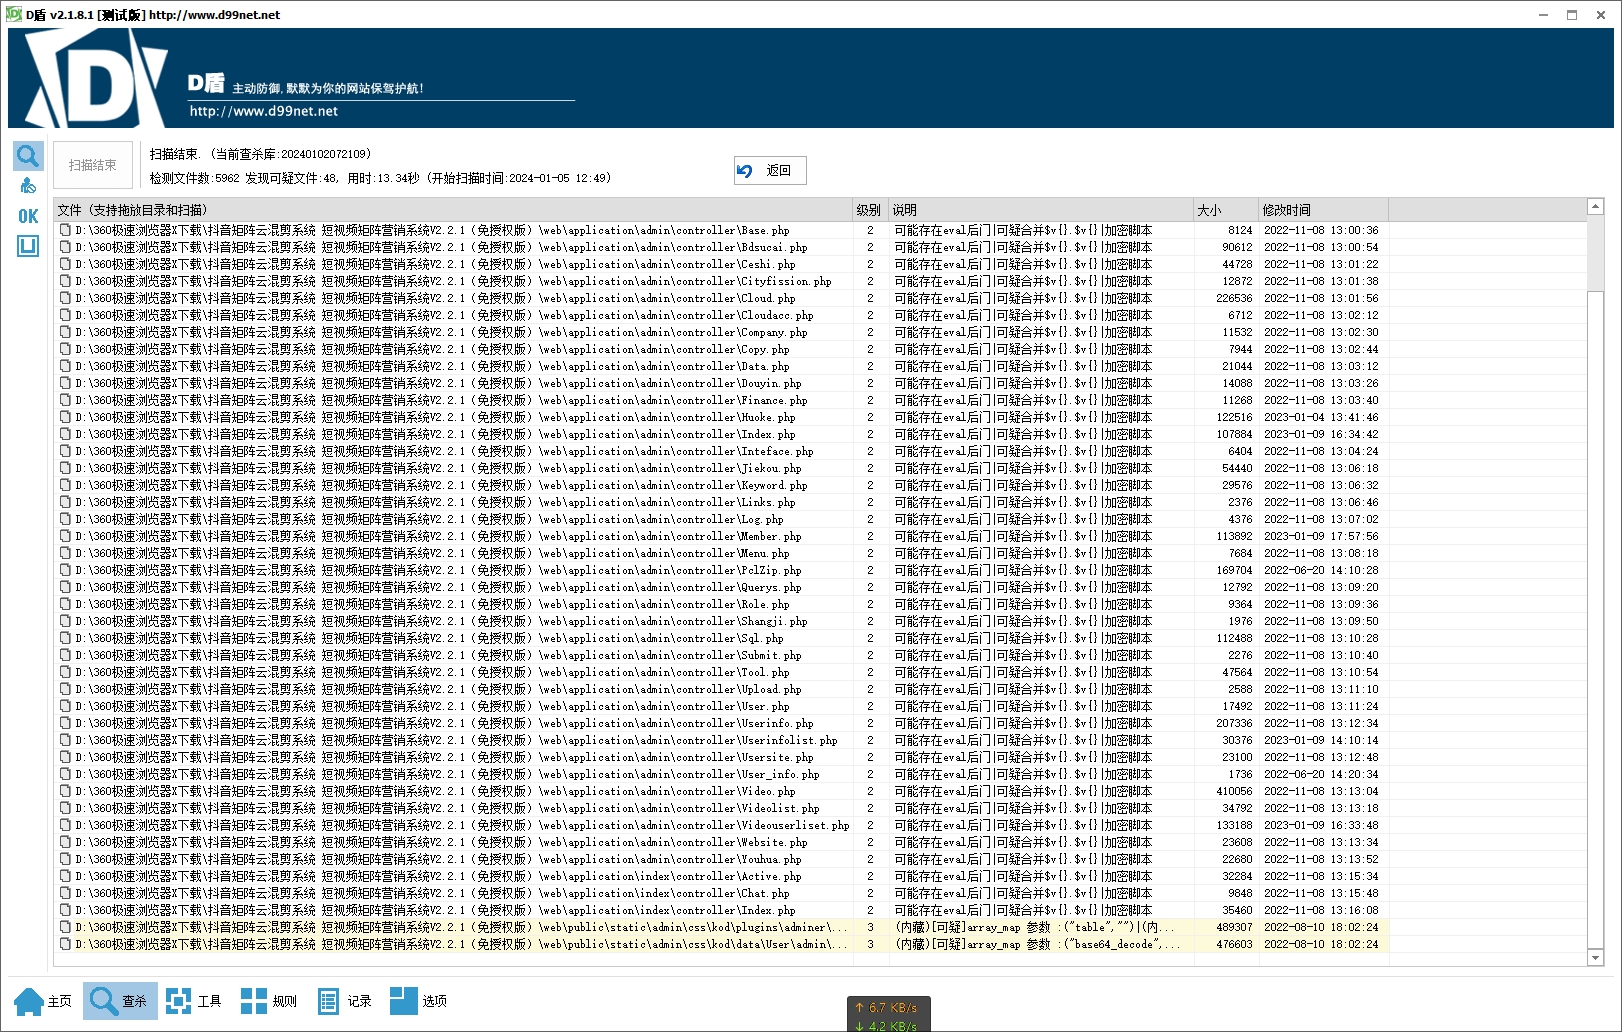Click the file icon of the Bdsucai.php row

coord(65,247)
